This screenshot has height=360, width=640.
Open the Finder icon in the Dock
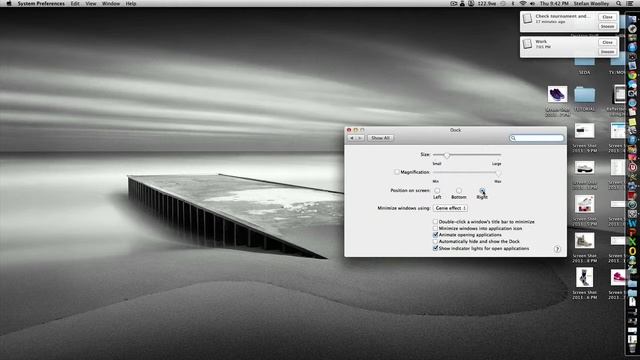[x=632, y=19]
